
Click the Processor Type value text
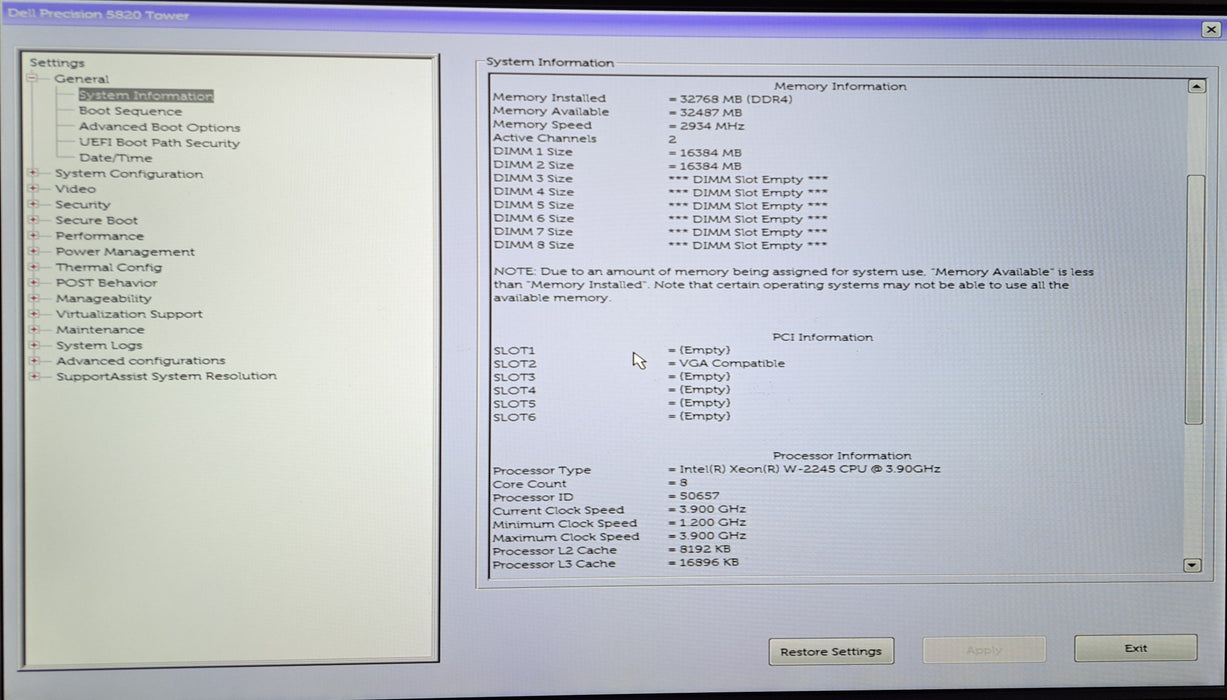(x=804, y=469)
